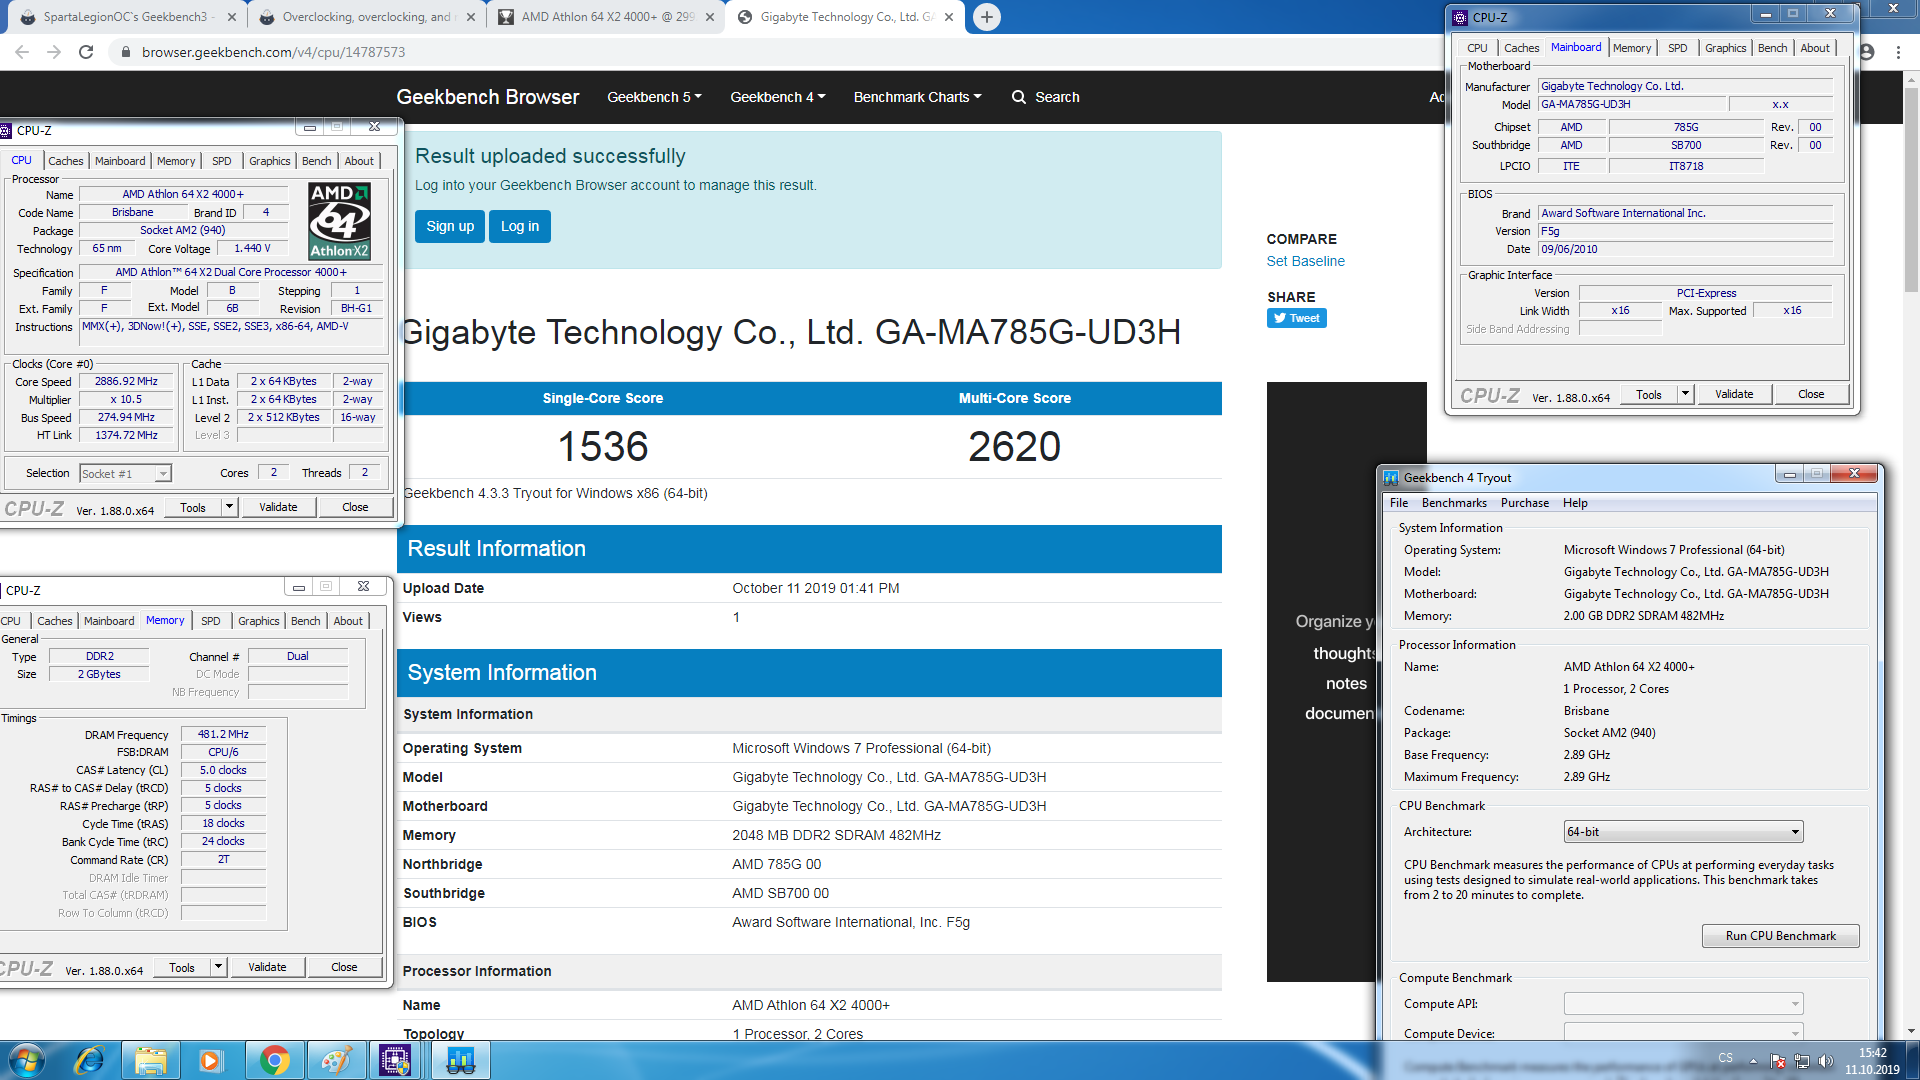Click Validate in CPU-Z Mainboard window
This screenshot has height=1080, width=1920.
pyautogui.click(x=1734, y=394)
